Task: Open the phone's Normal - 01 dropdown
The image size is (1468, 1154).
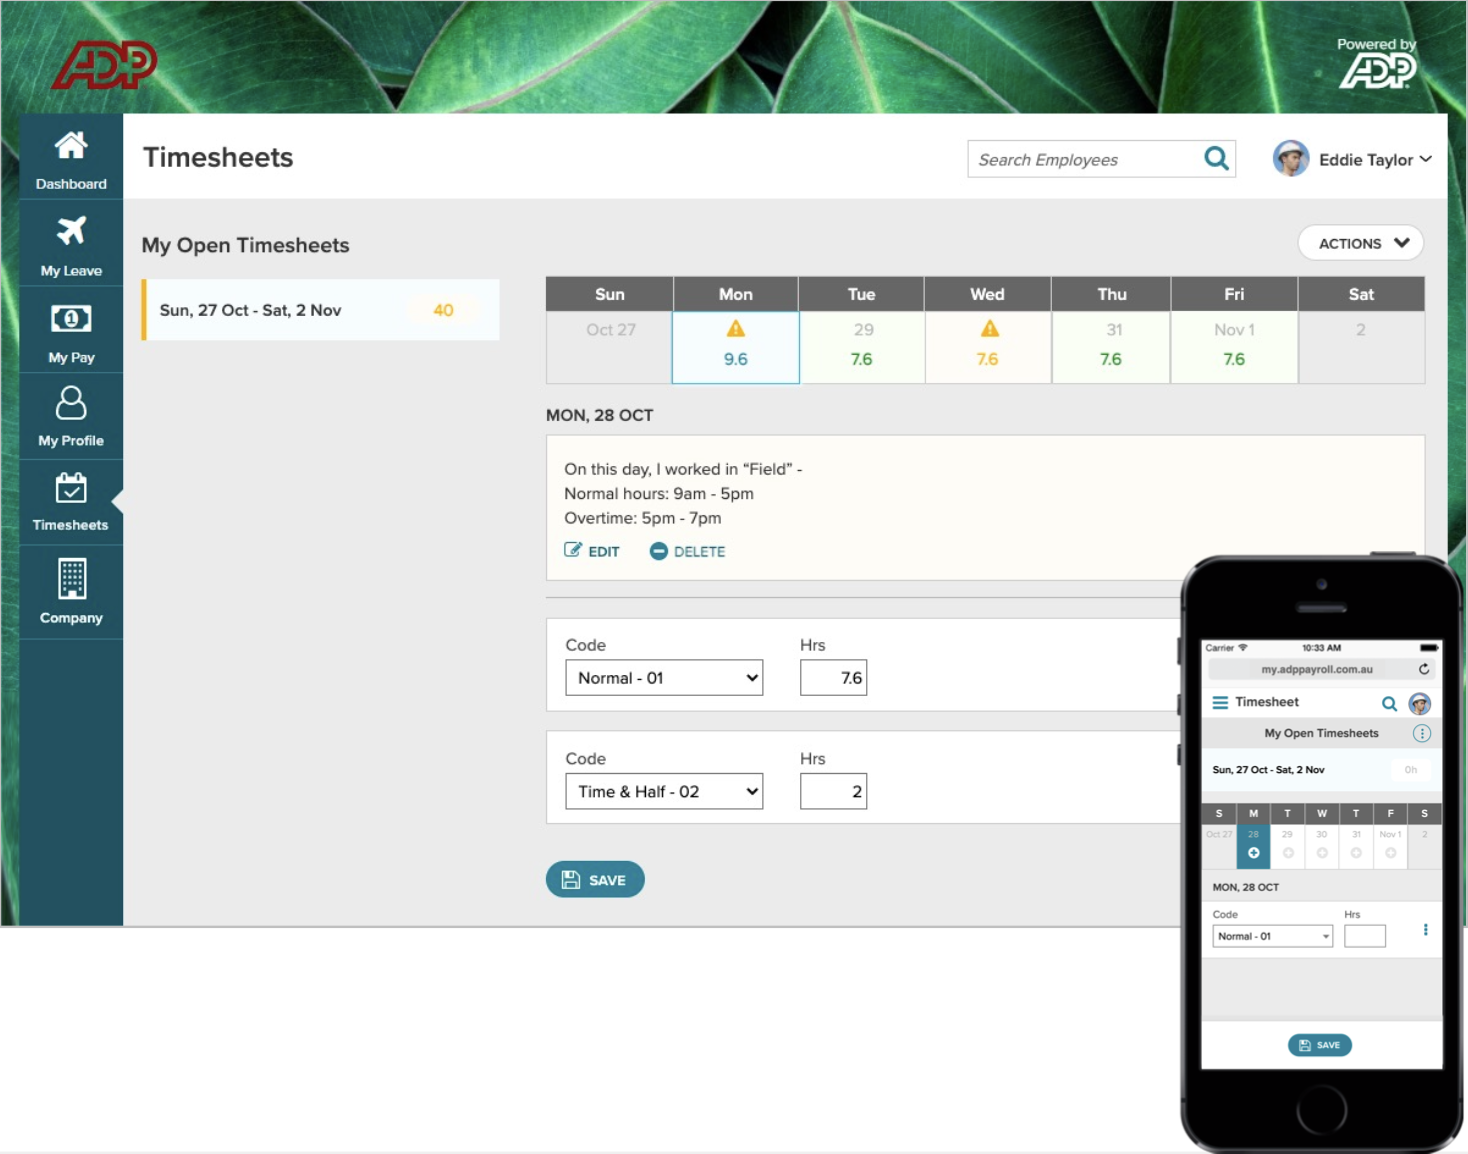Action: 1272,936
